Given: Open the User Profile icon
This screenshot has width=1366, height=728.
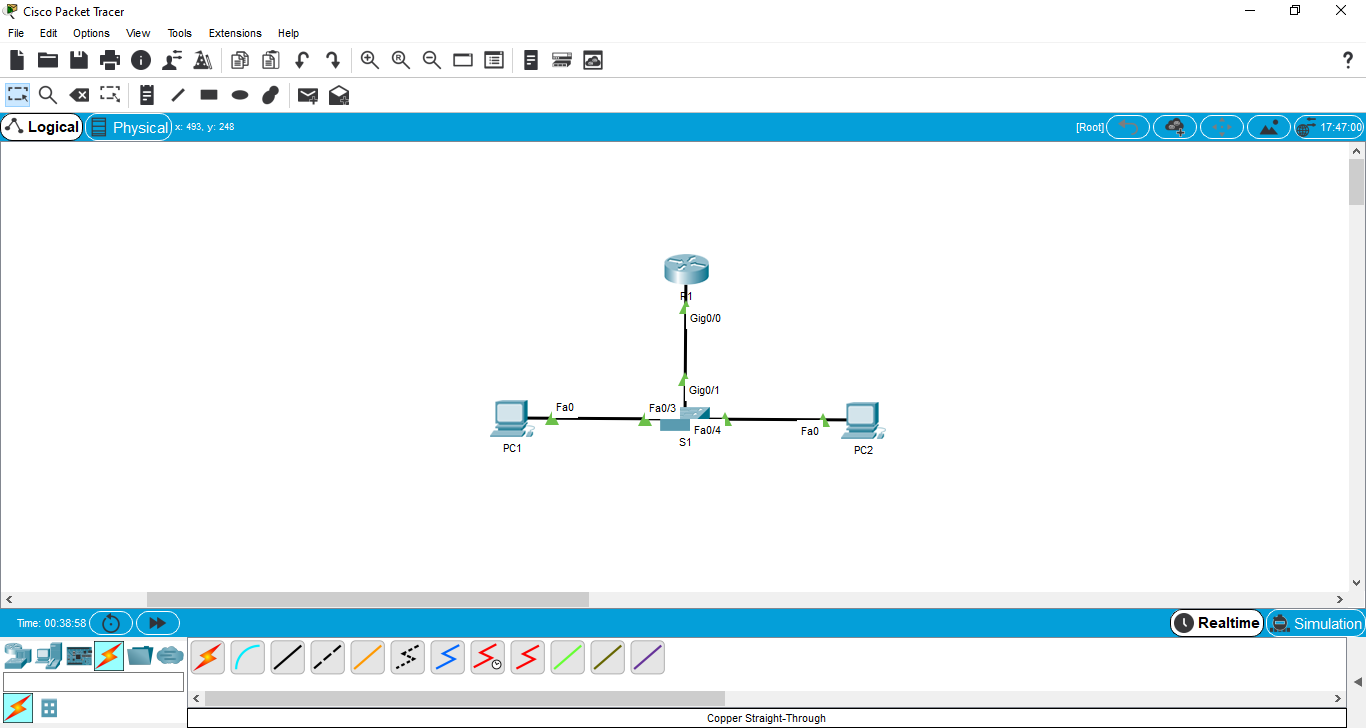Looking at the screenshot, I should click(172, 60).
